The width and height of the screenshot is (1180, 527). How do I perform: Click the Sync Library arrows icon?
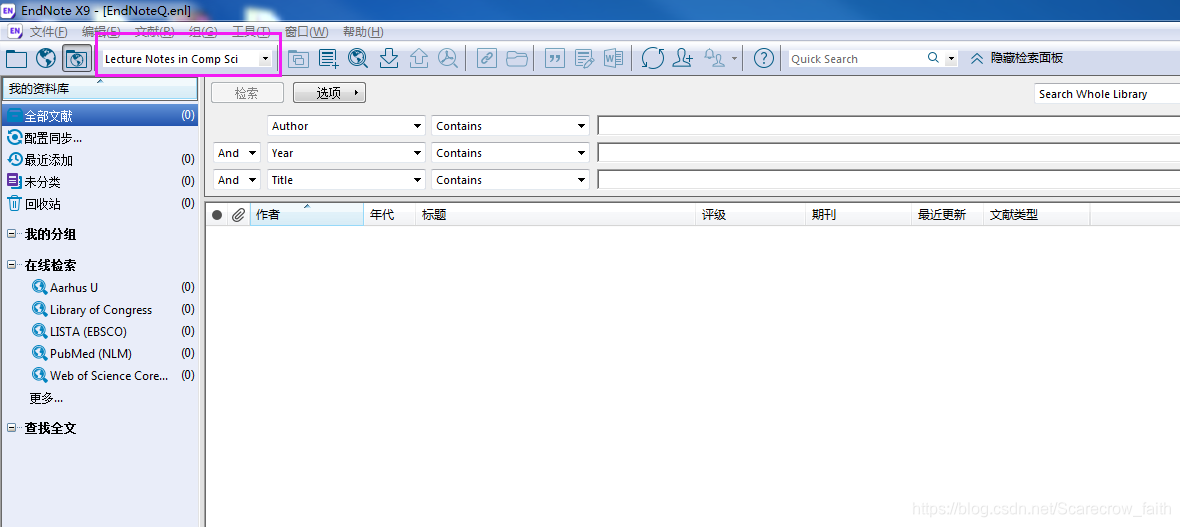(x=652, y=59)
